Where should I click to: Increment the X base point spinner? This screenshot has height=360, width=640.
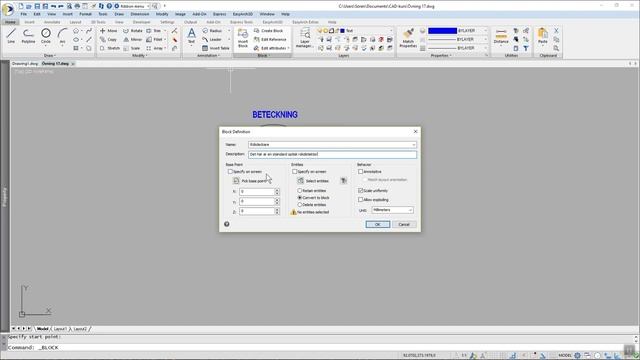(277, 190)
